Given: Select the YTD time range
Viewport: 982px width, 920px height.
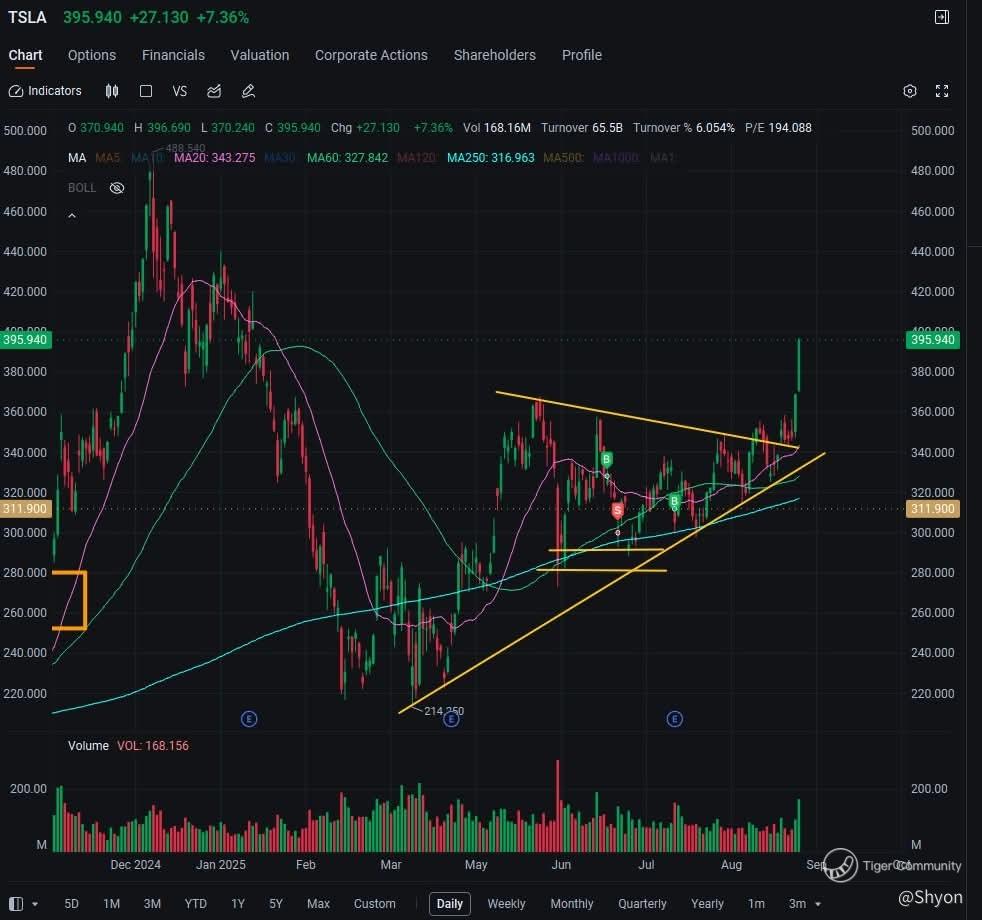Looking at the screenshot, I should [x=195, y=904].
